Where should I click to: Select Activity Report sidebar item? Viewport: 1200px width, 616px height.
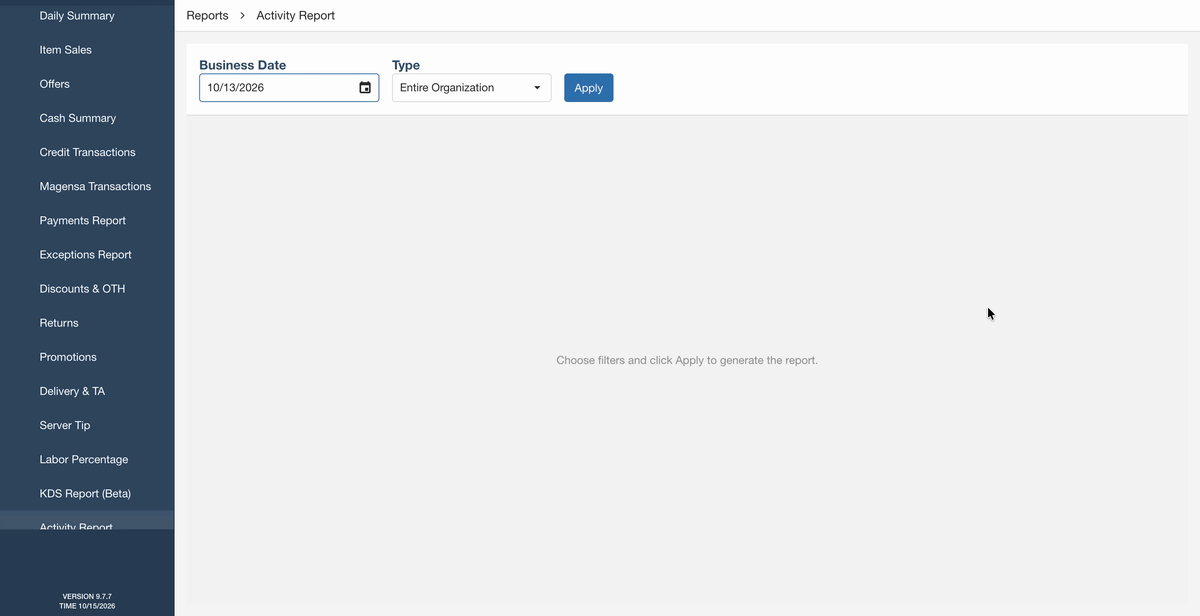click(x=87, y=522)
